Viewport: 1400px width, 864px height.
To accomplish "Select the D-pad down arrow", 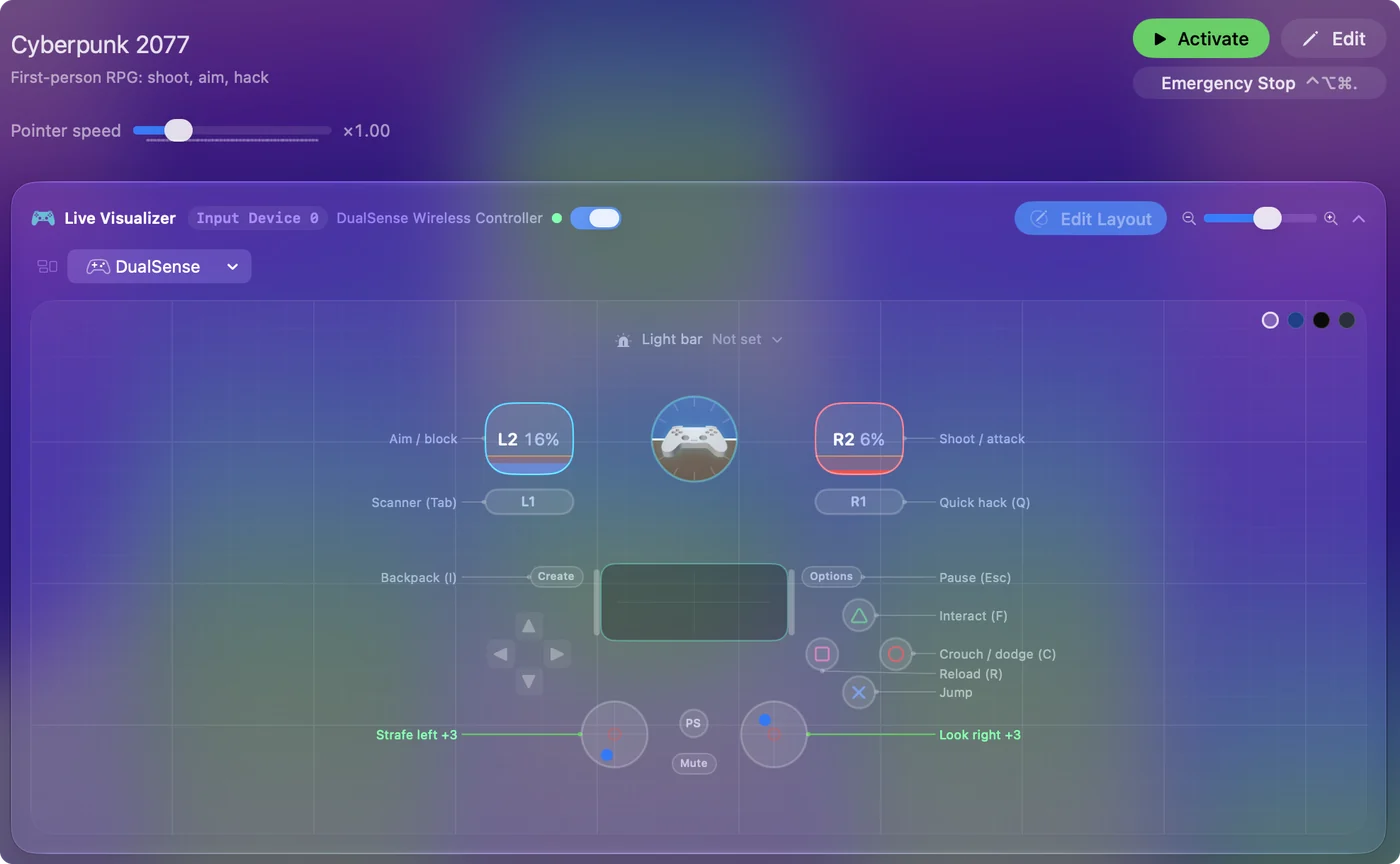I will pos(529,682).
